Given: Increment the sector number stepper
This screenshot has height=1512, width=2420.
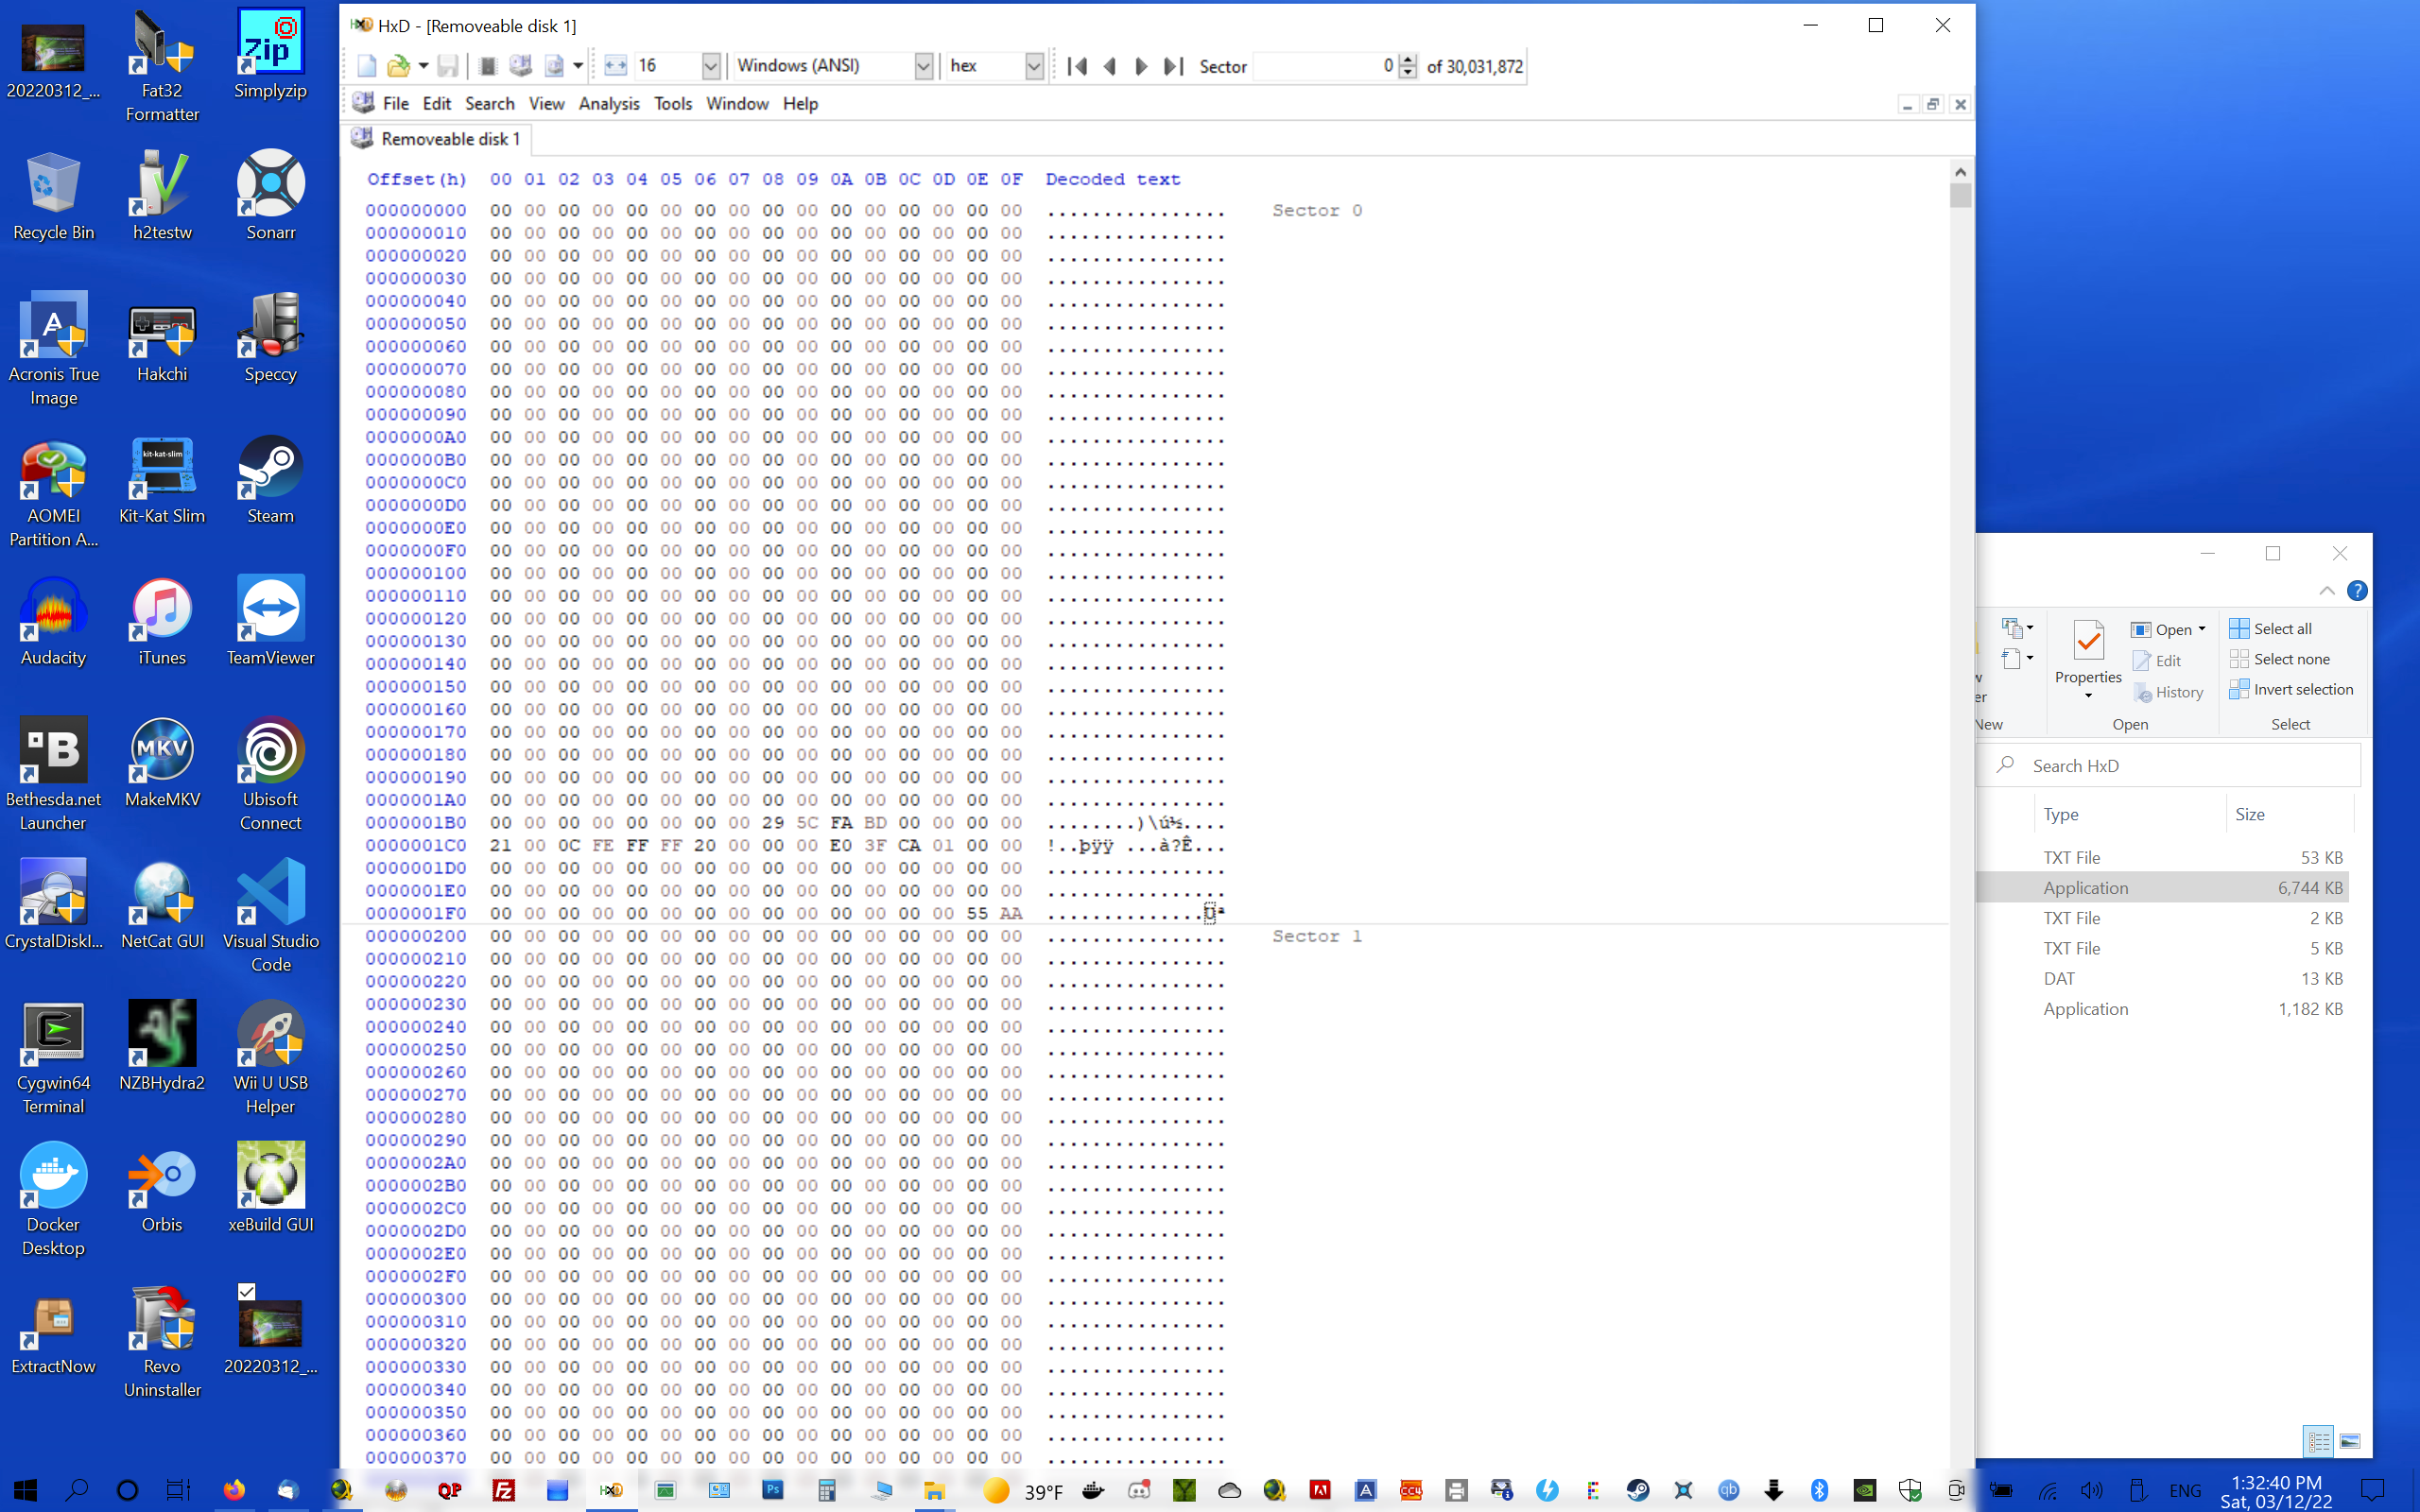Looking at the screenshot, I should 1408,60.
